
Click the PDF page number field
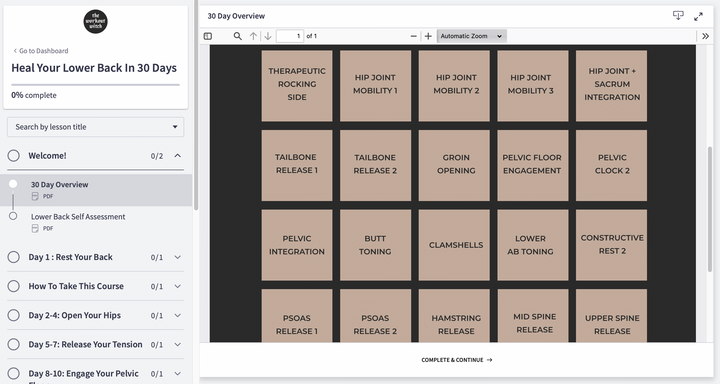click(x=290, y=36)
